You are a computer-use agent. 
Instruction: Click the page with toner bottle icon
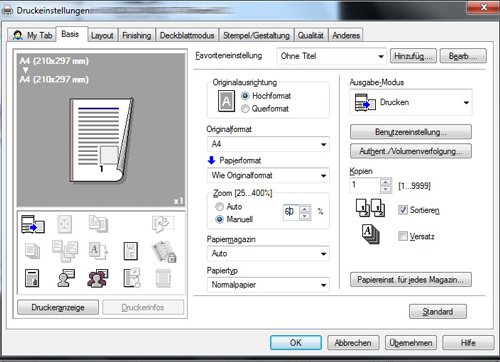32,278
